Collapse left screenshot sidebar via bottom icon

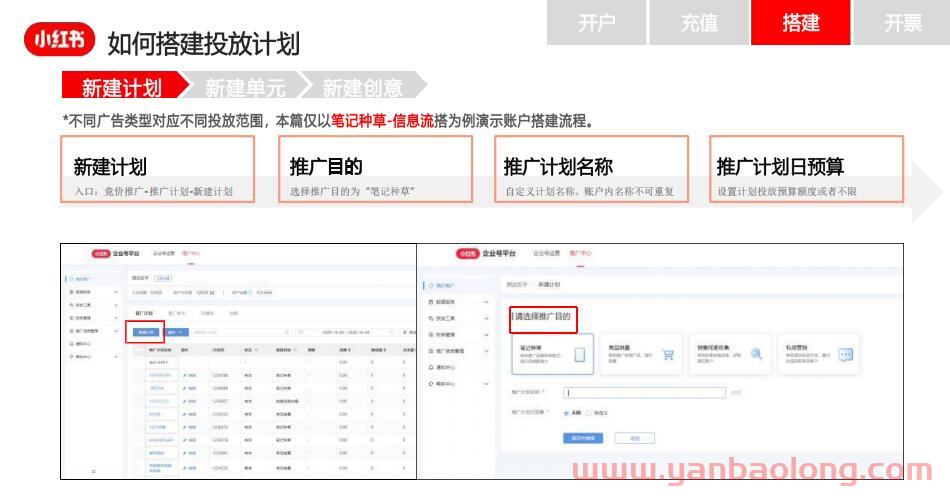click(93, 471)
